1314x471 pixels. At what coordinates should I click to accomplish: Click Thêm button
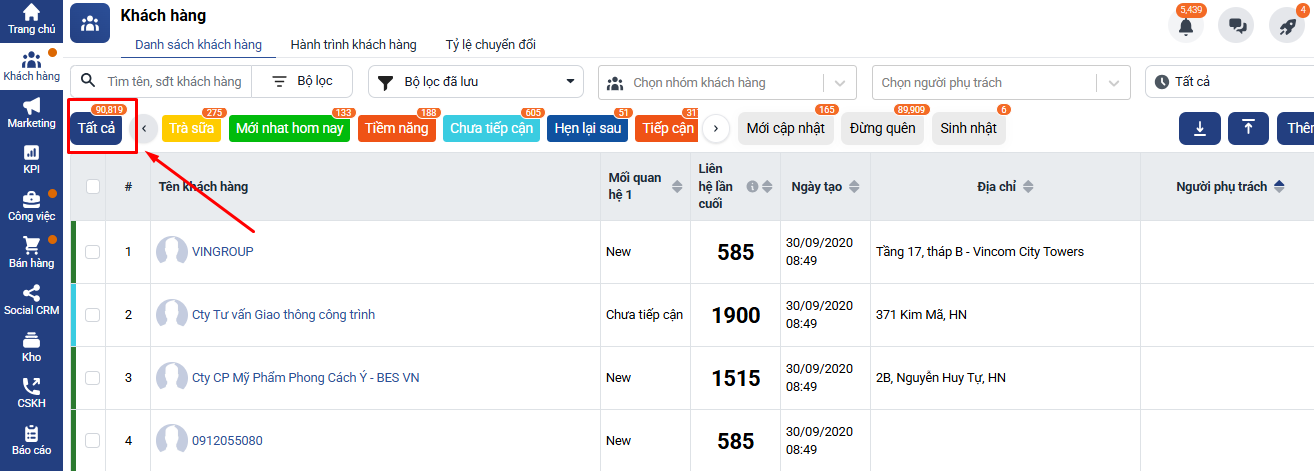[1296, 129]
